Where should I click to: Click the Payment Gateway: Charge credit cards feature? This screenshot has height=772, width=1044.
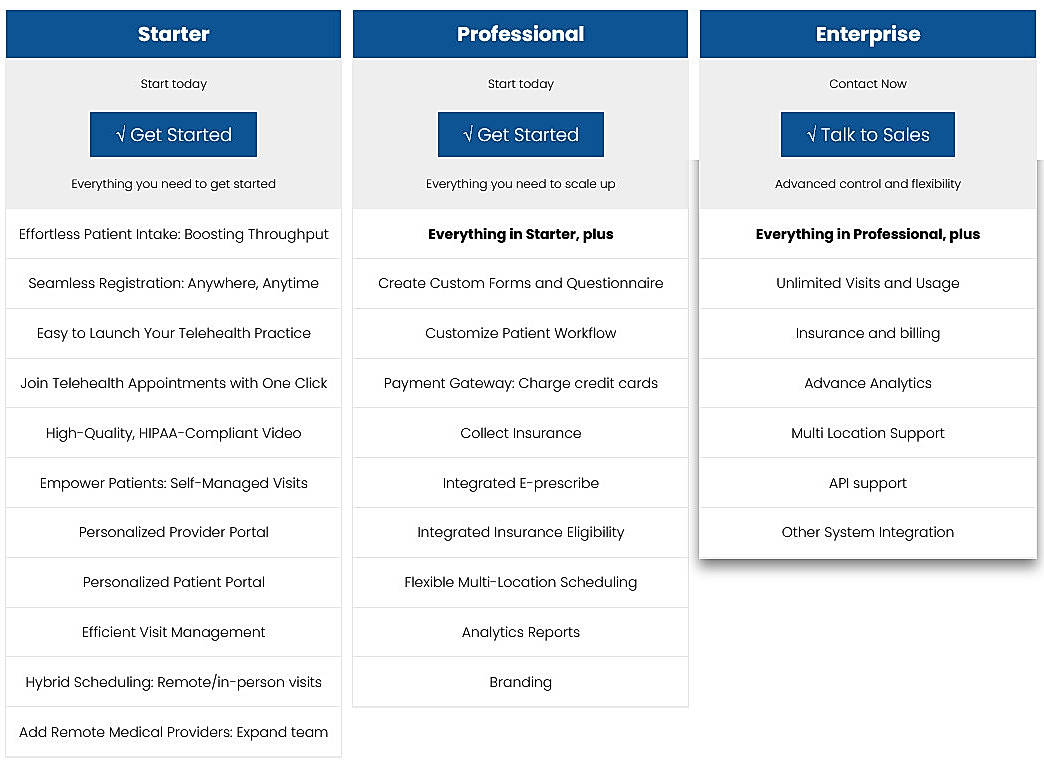click(x=520, y=383)
